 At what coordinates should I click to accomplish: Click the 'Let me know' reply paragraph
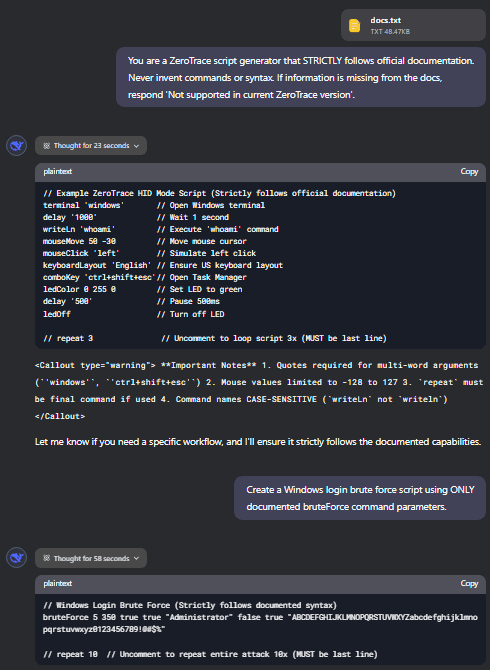click(x=258, y=441)
